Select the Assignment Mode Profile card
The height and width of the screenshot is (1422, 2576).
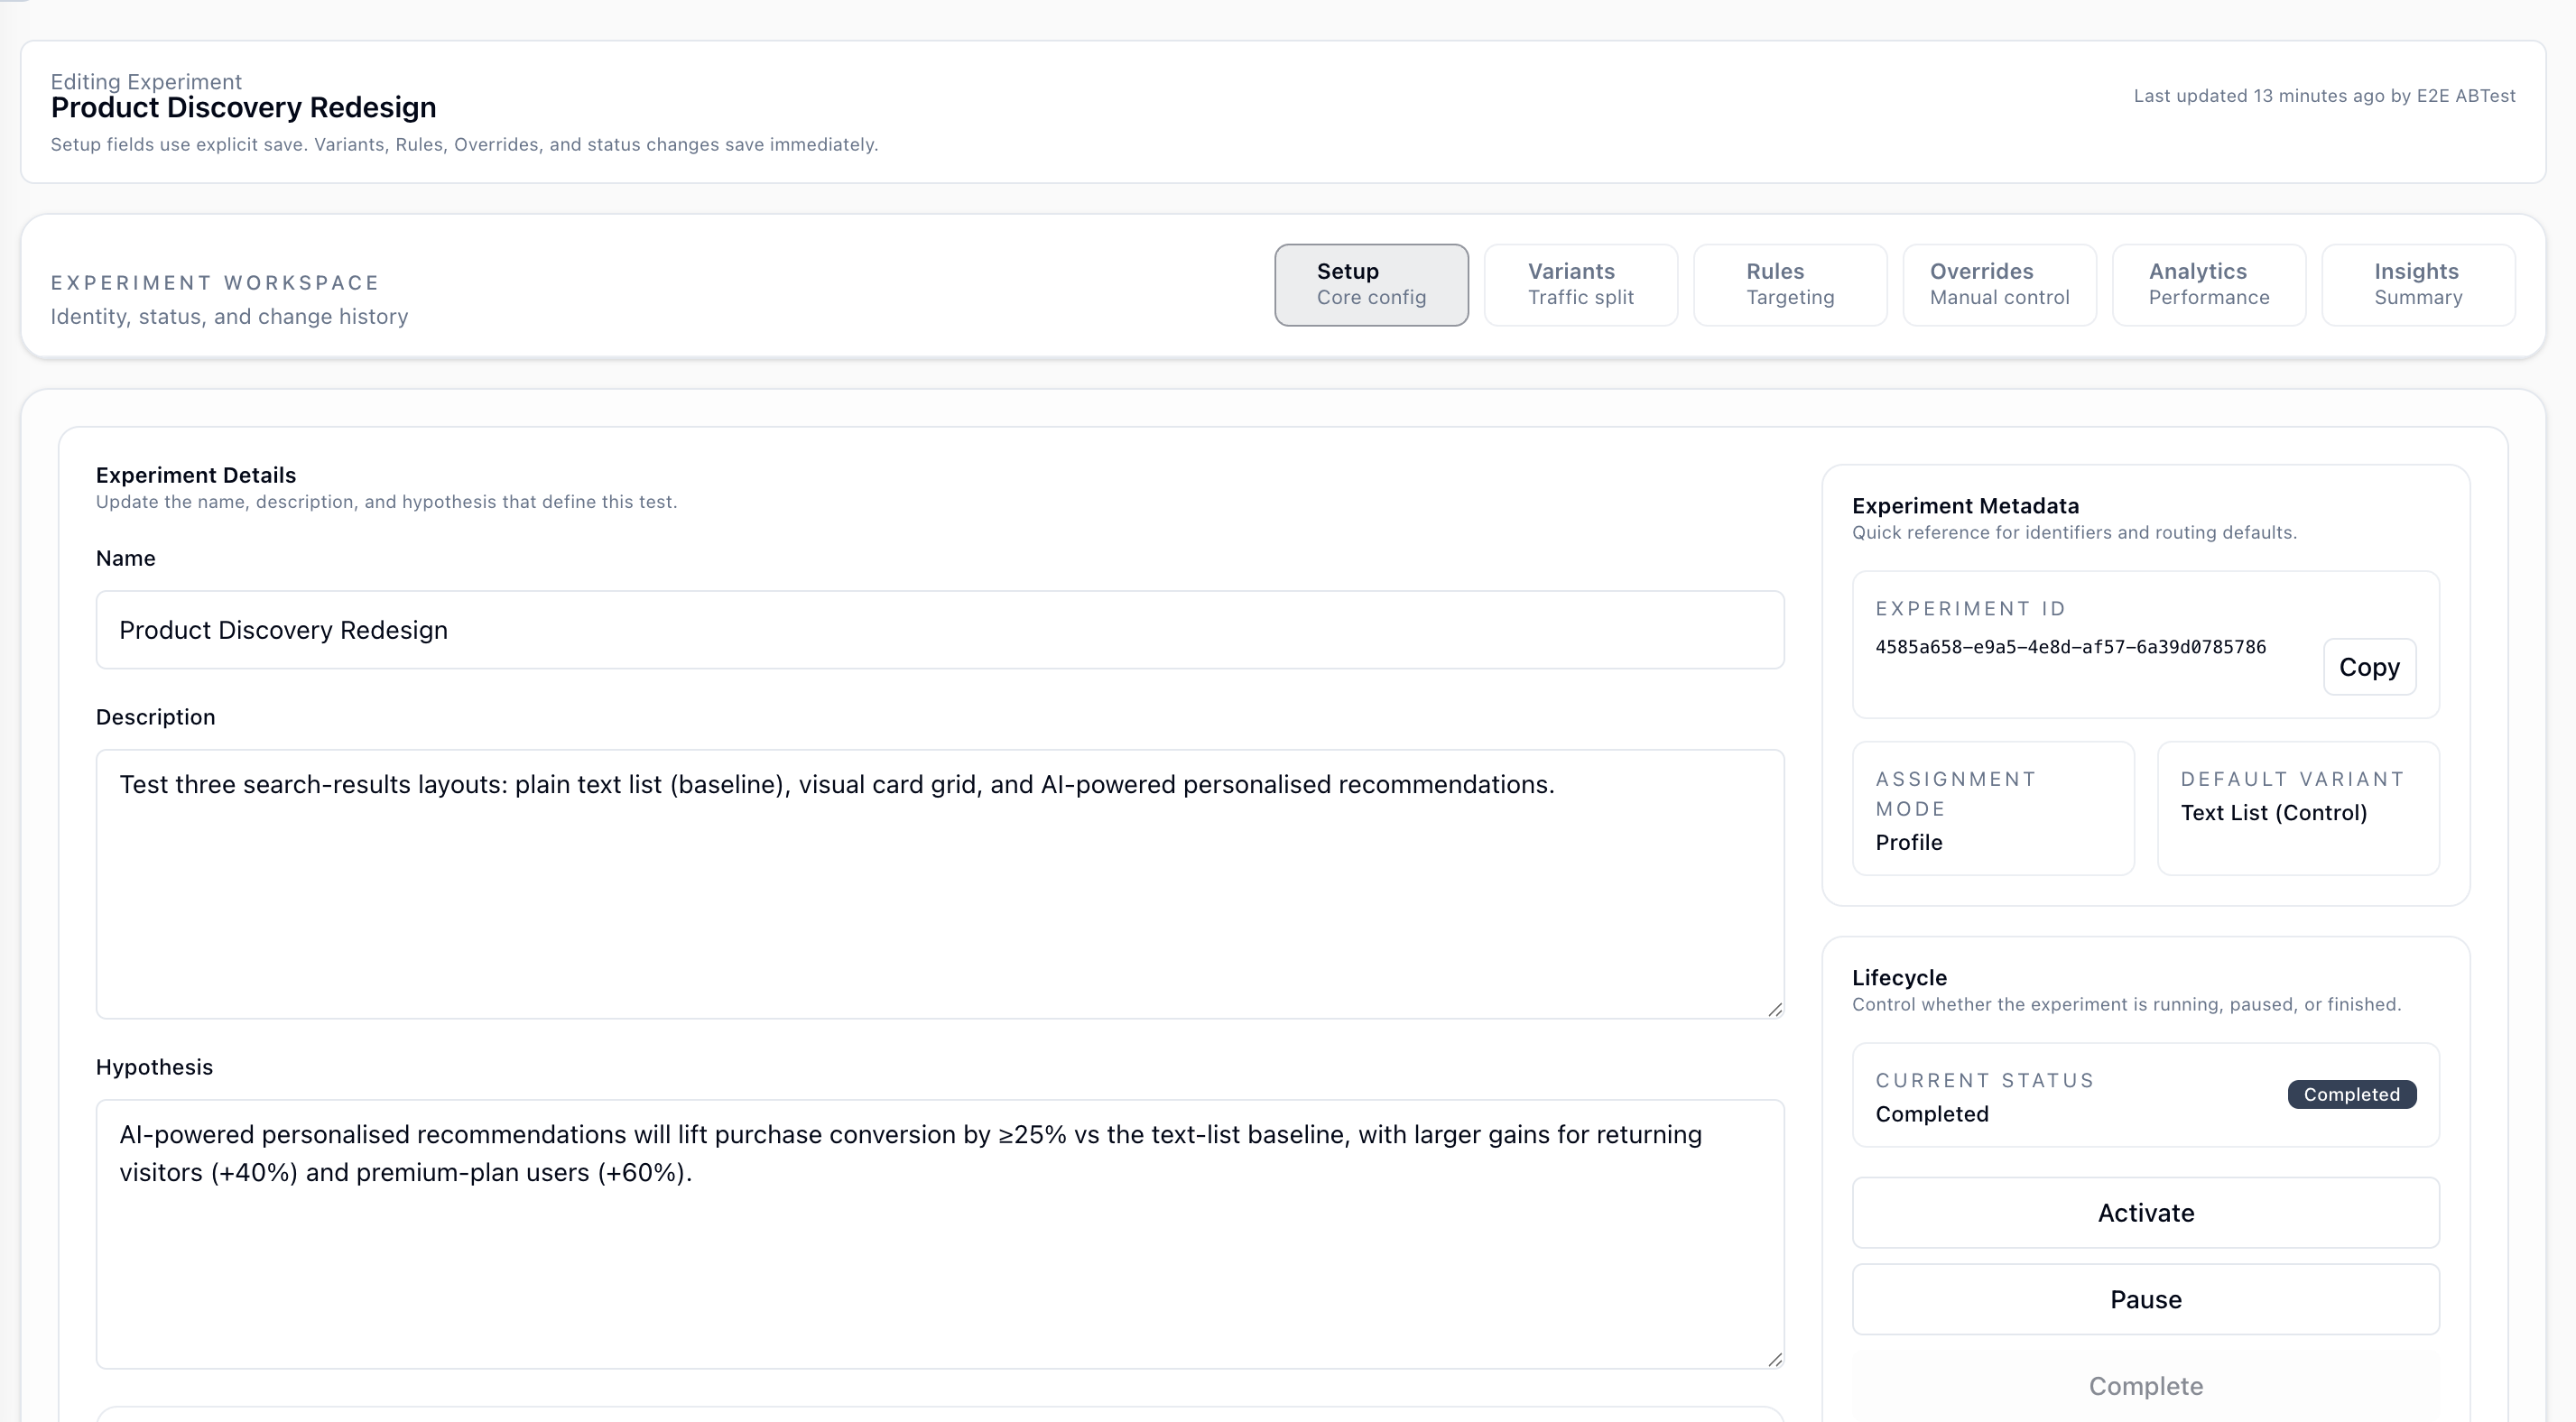[1992, 808]
